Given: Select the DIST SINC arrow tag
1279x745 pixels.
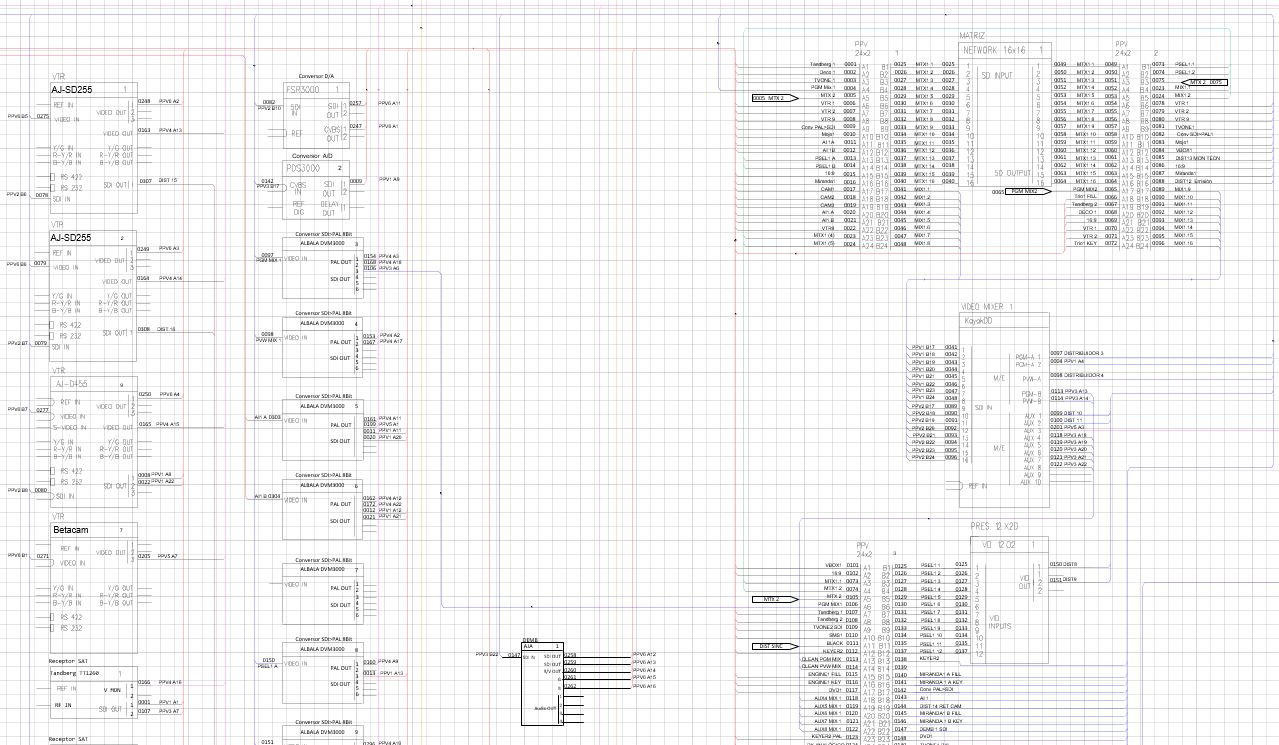Looking at the screenshot, I should [774, 646].
